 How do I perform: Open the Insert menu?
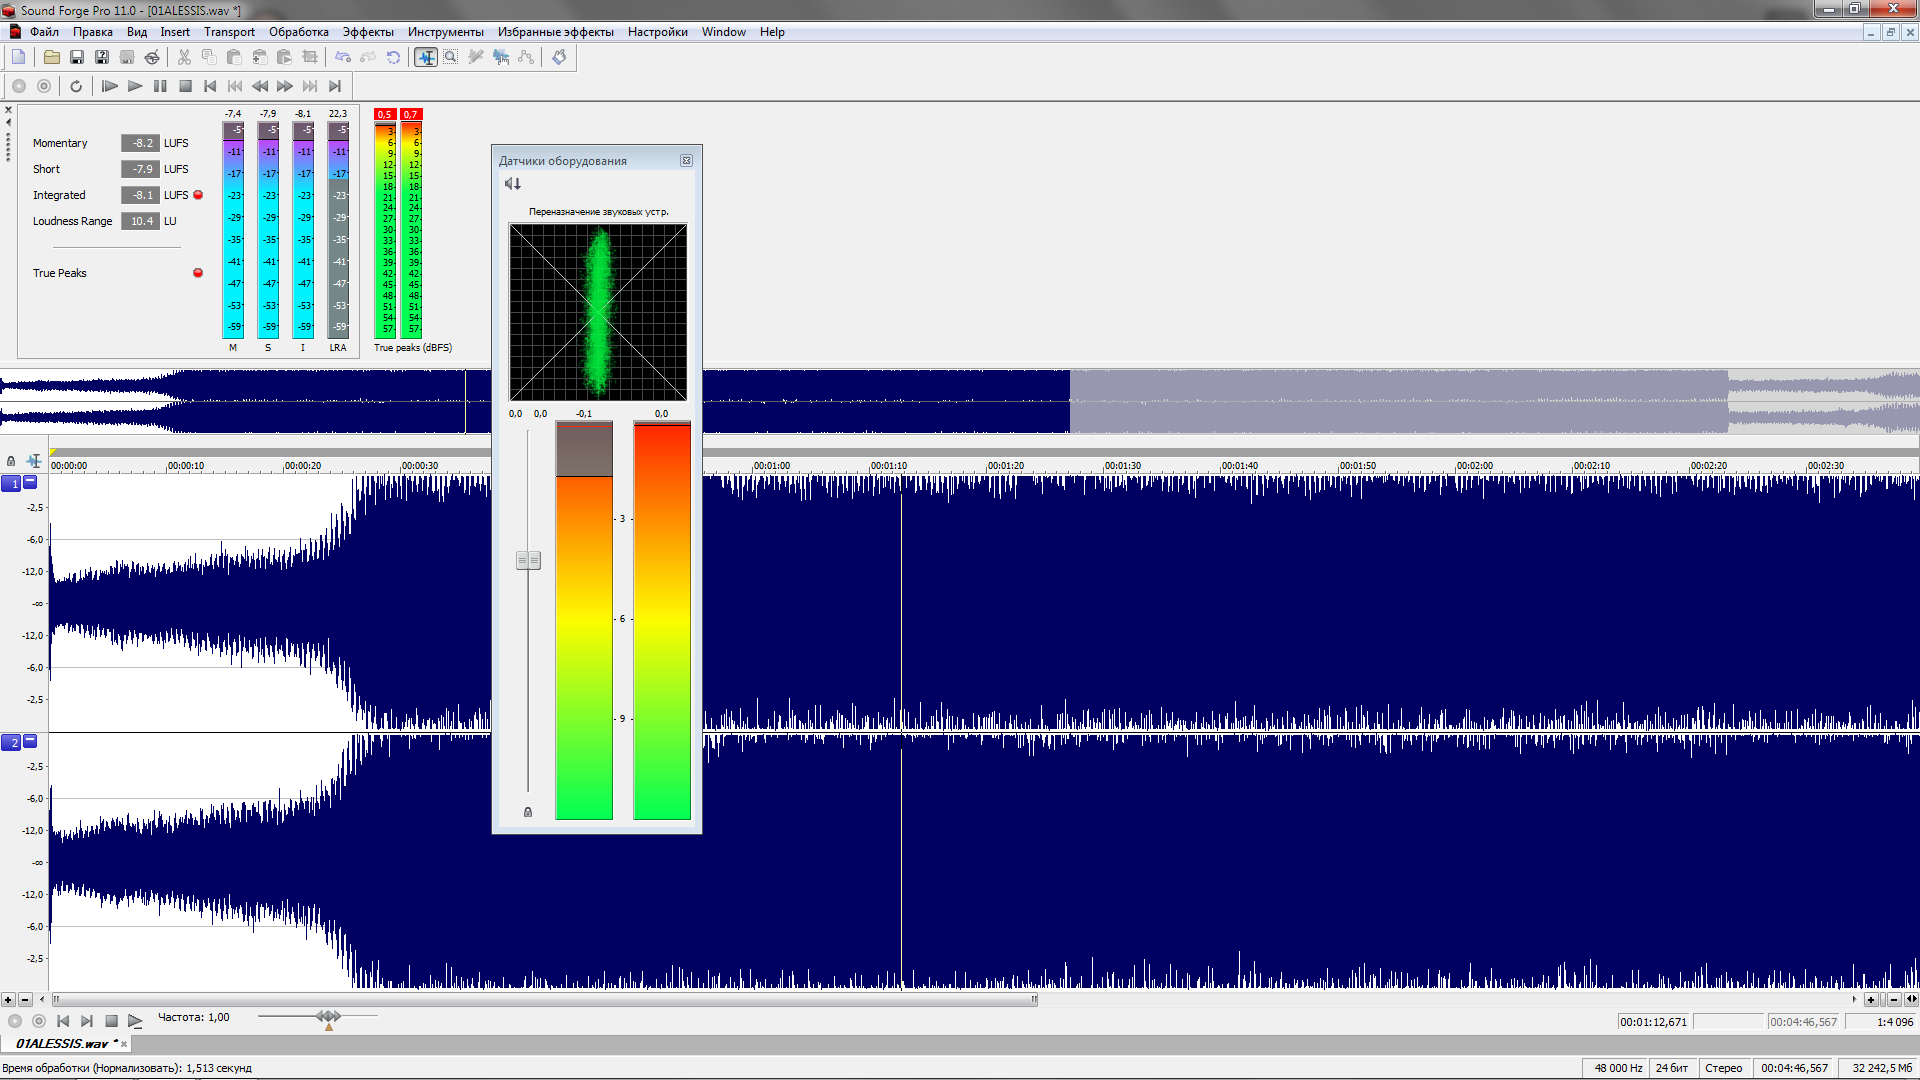tap(175, 32)
